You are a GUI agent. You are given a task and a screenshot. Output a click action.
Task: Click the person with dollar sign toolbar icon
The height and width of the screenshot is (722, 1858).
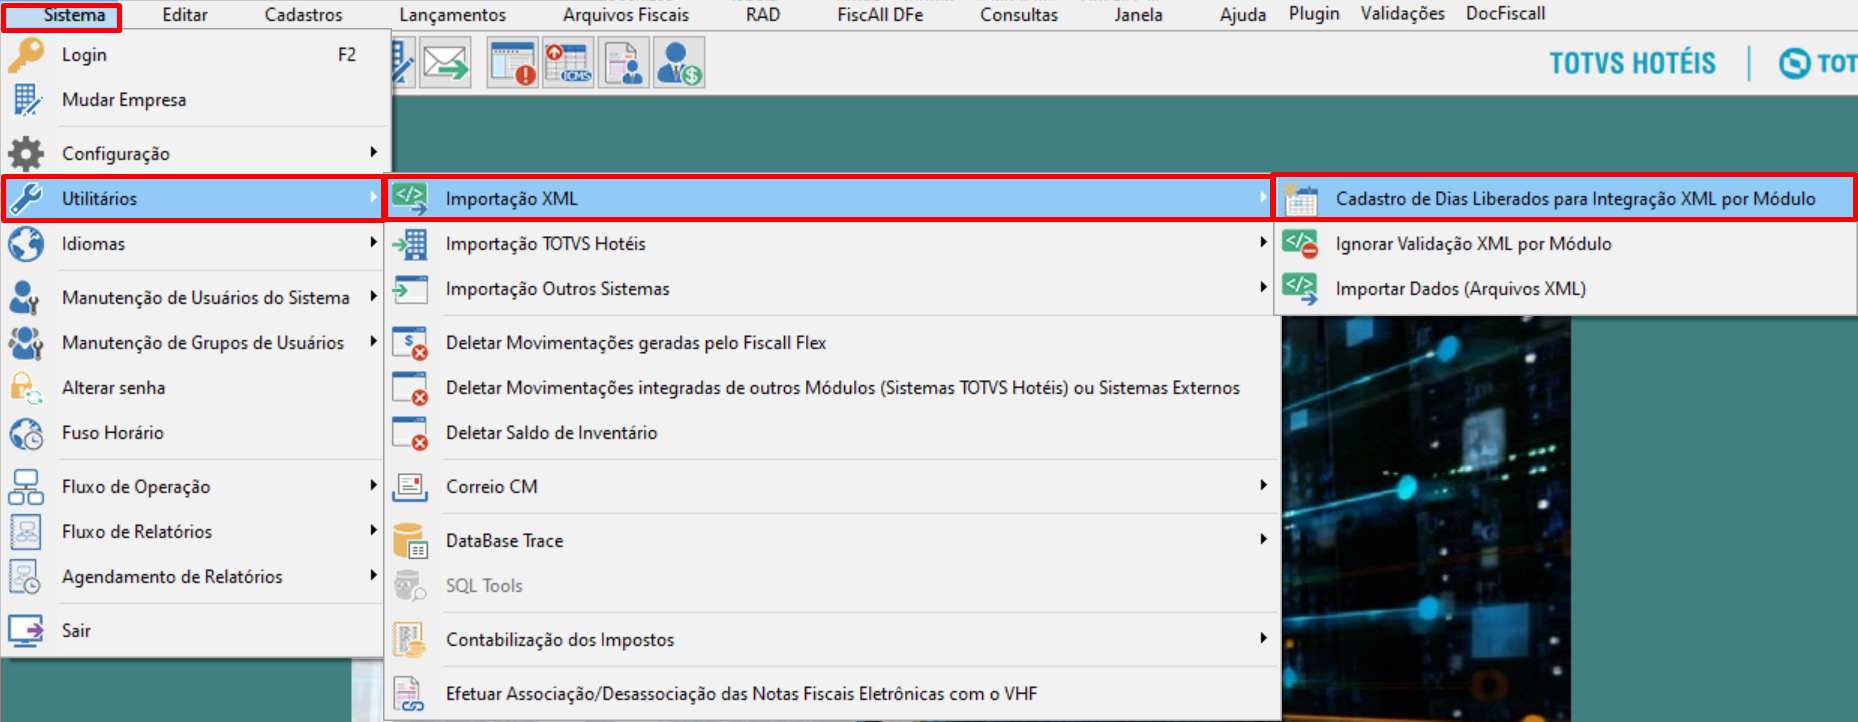click(679, 63)
